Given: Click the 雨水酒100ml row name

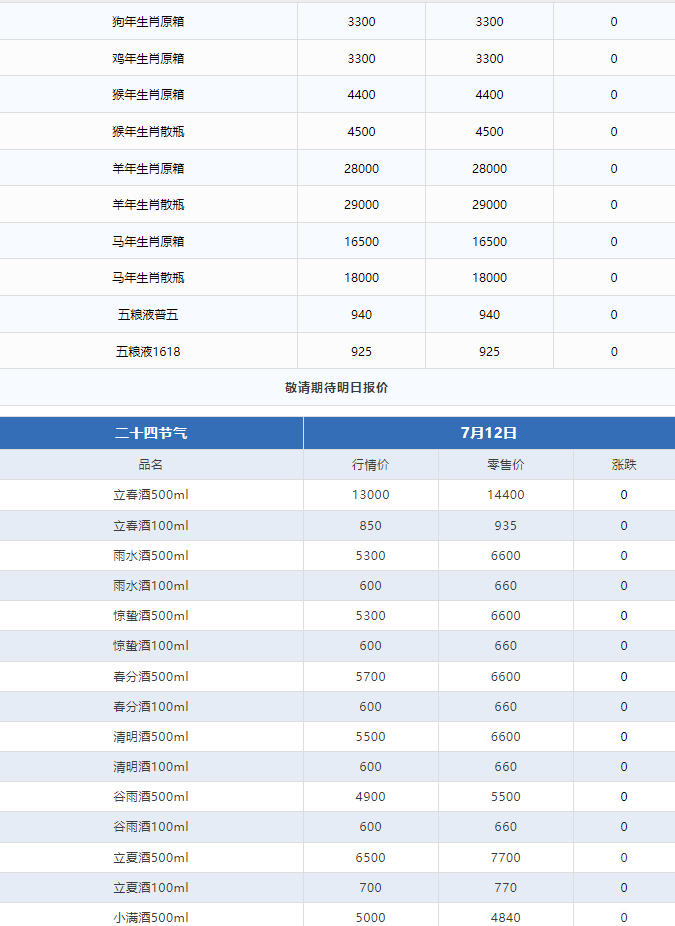Looking at the screenshot, I should (x=151, y=586).
